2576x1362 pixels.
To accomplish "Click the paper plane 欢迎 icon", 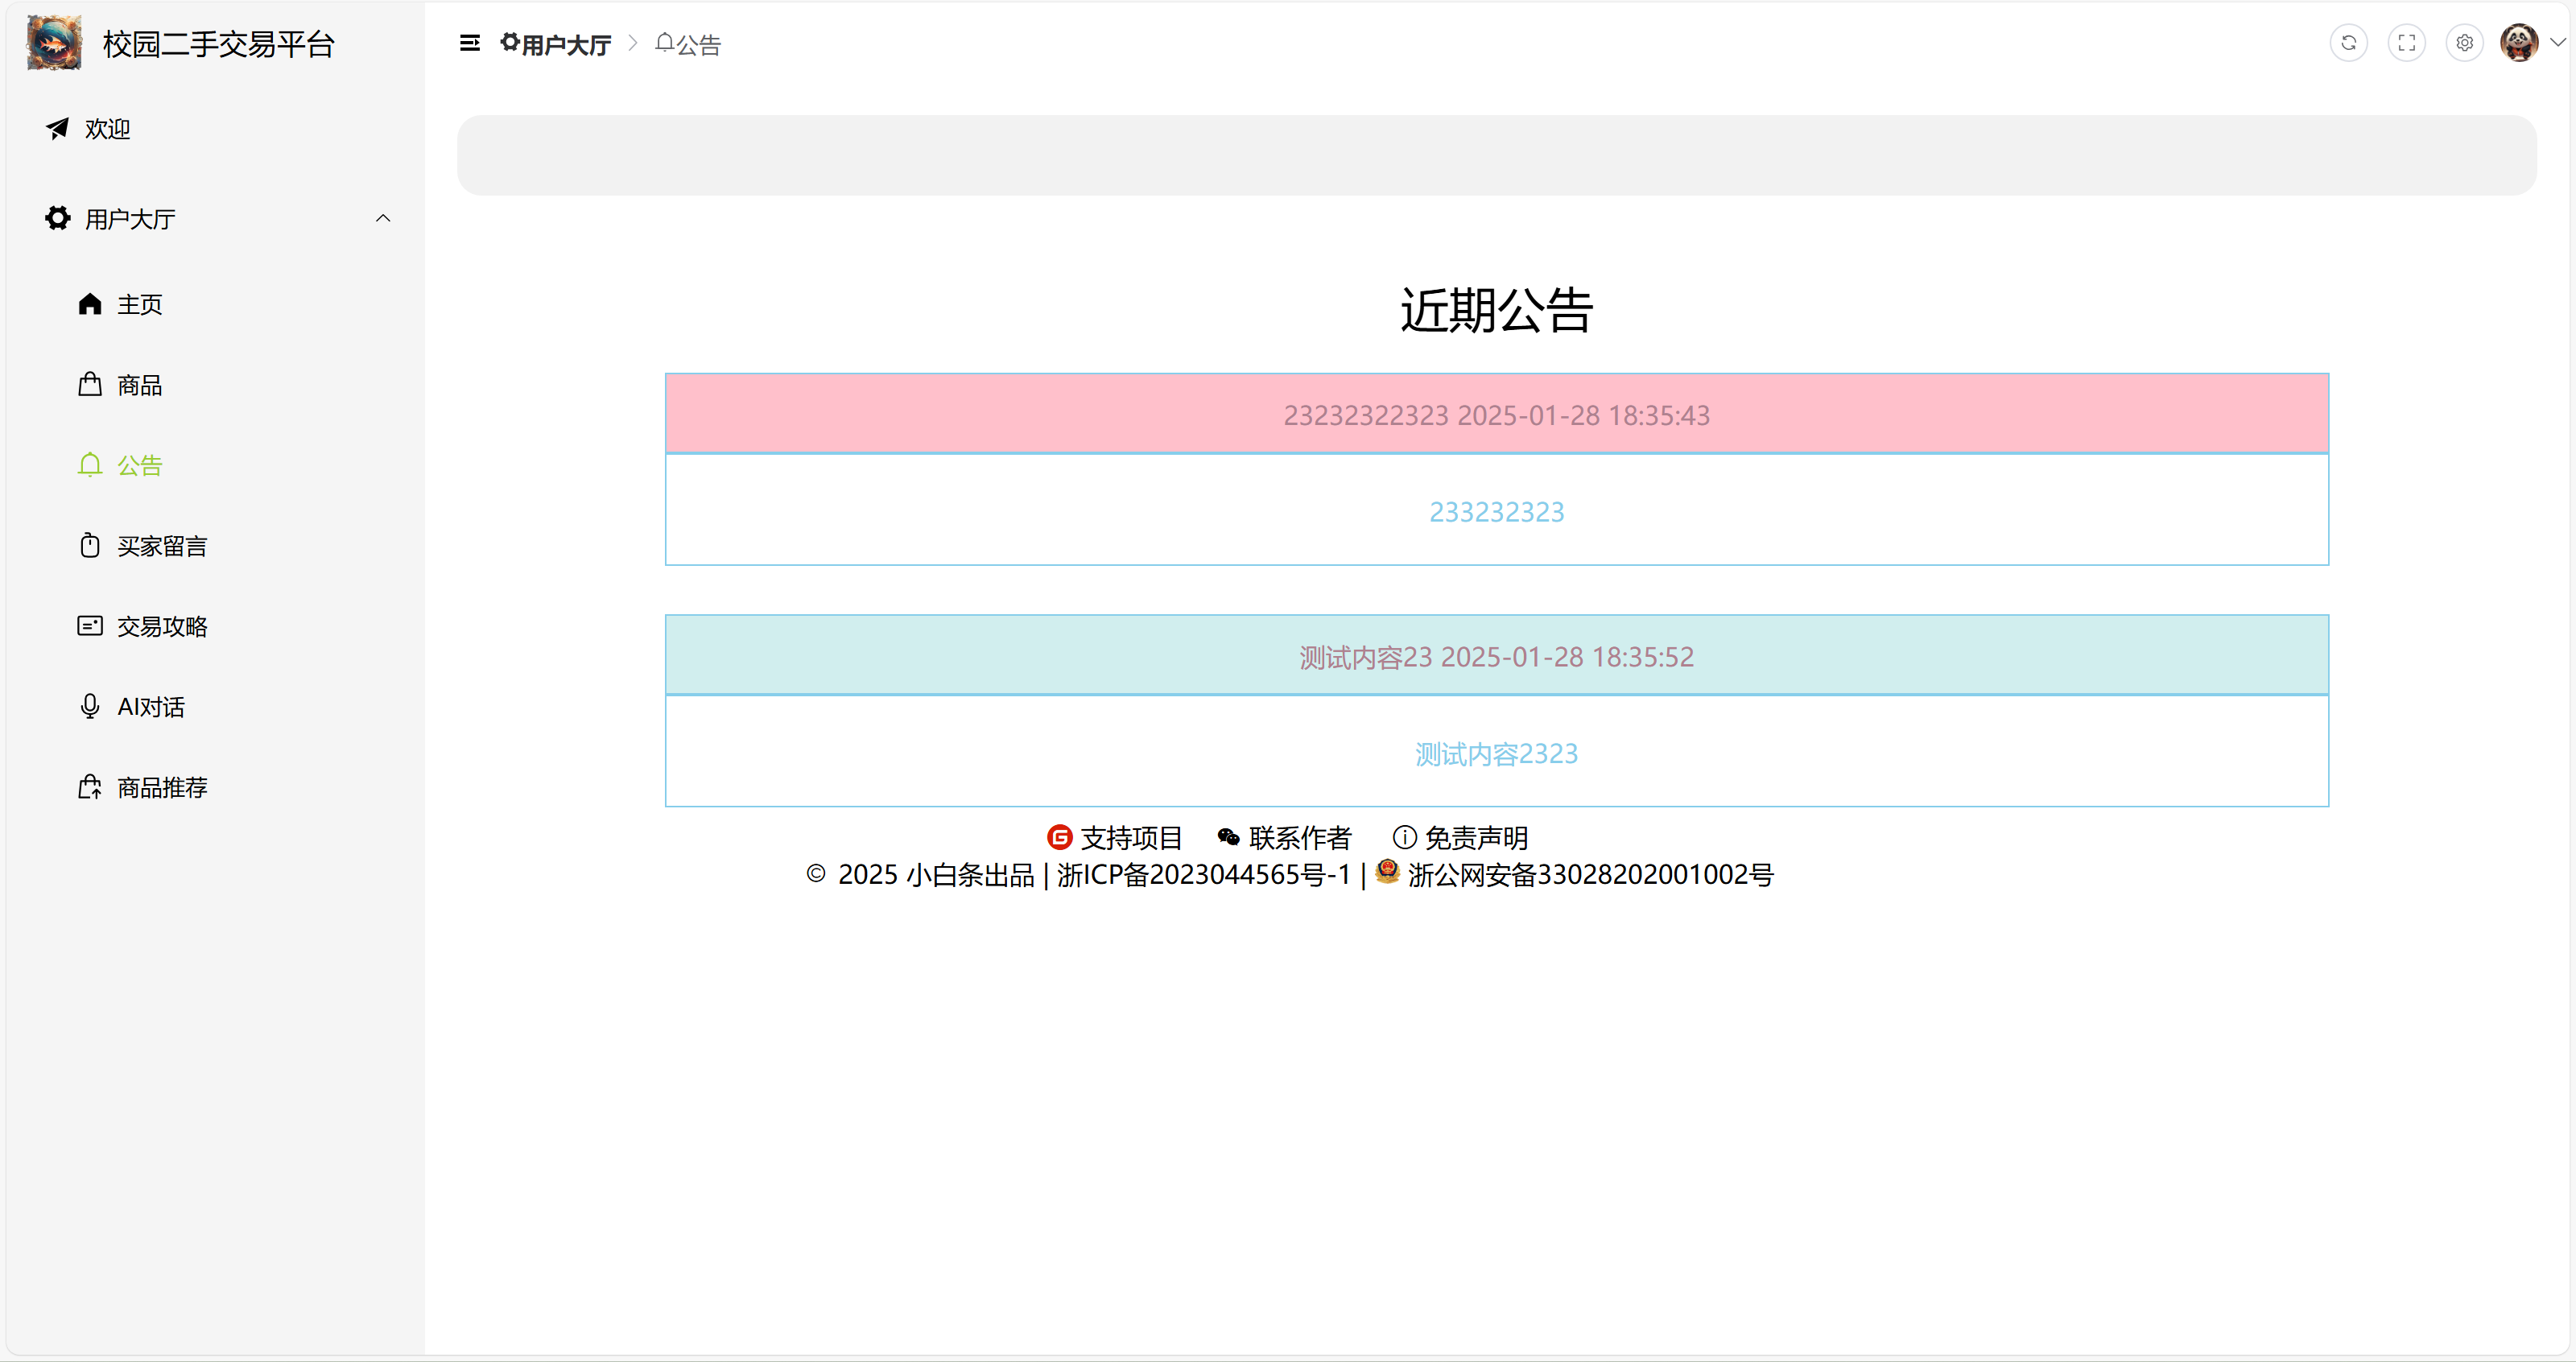I will click(58, 128).
